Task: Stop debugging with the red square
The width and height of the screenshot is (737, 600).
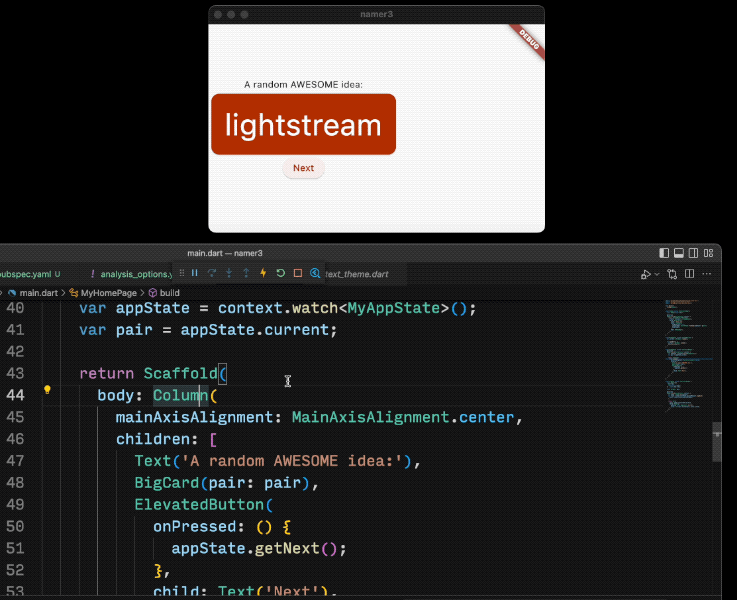Action: (297, 273)
